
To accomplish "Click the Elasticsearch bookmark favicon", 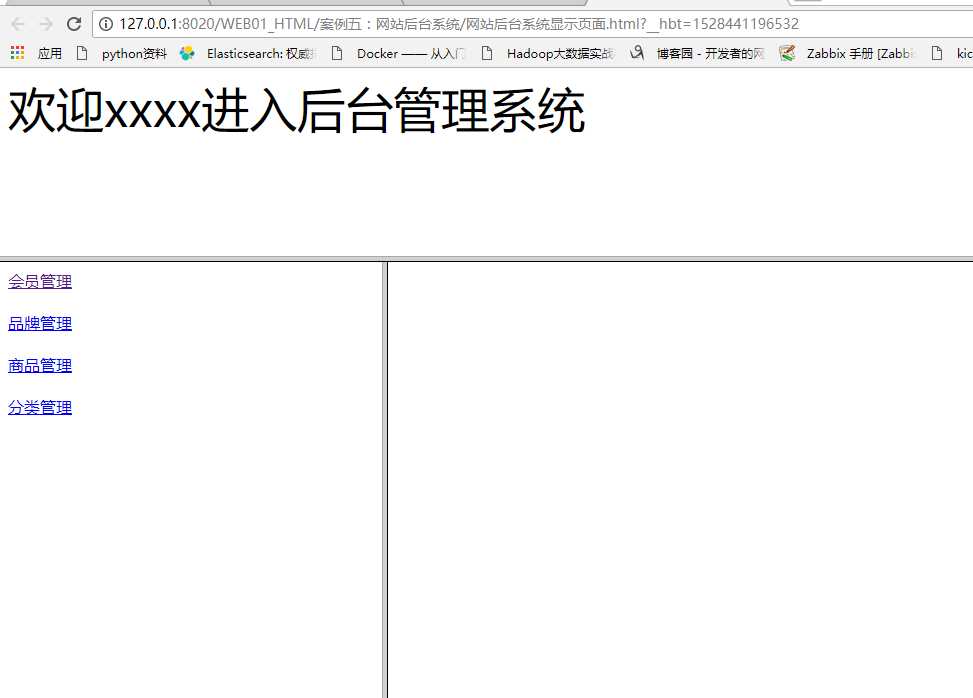I will [187, 53].
